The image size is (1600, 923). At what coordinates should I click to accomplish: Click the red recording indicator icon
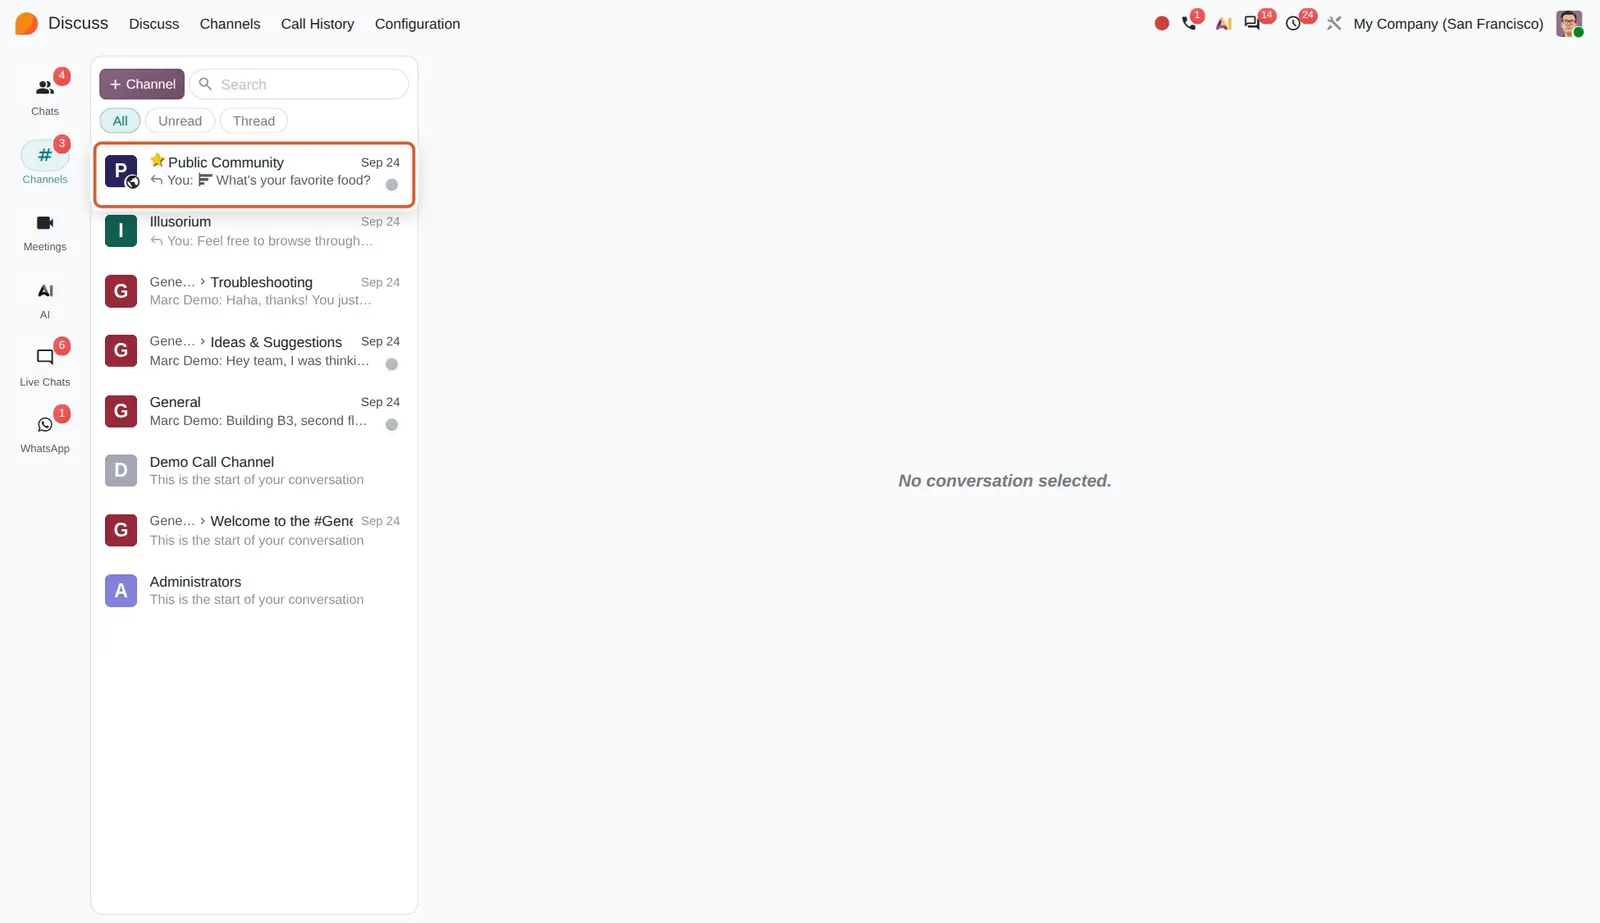click(x=1161, y=23)
